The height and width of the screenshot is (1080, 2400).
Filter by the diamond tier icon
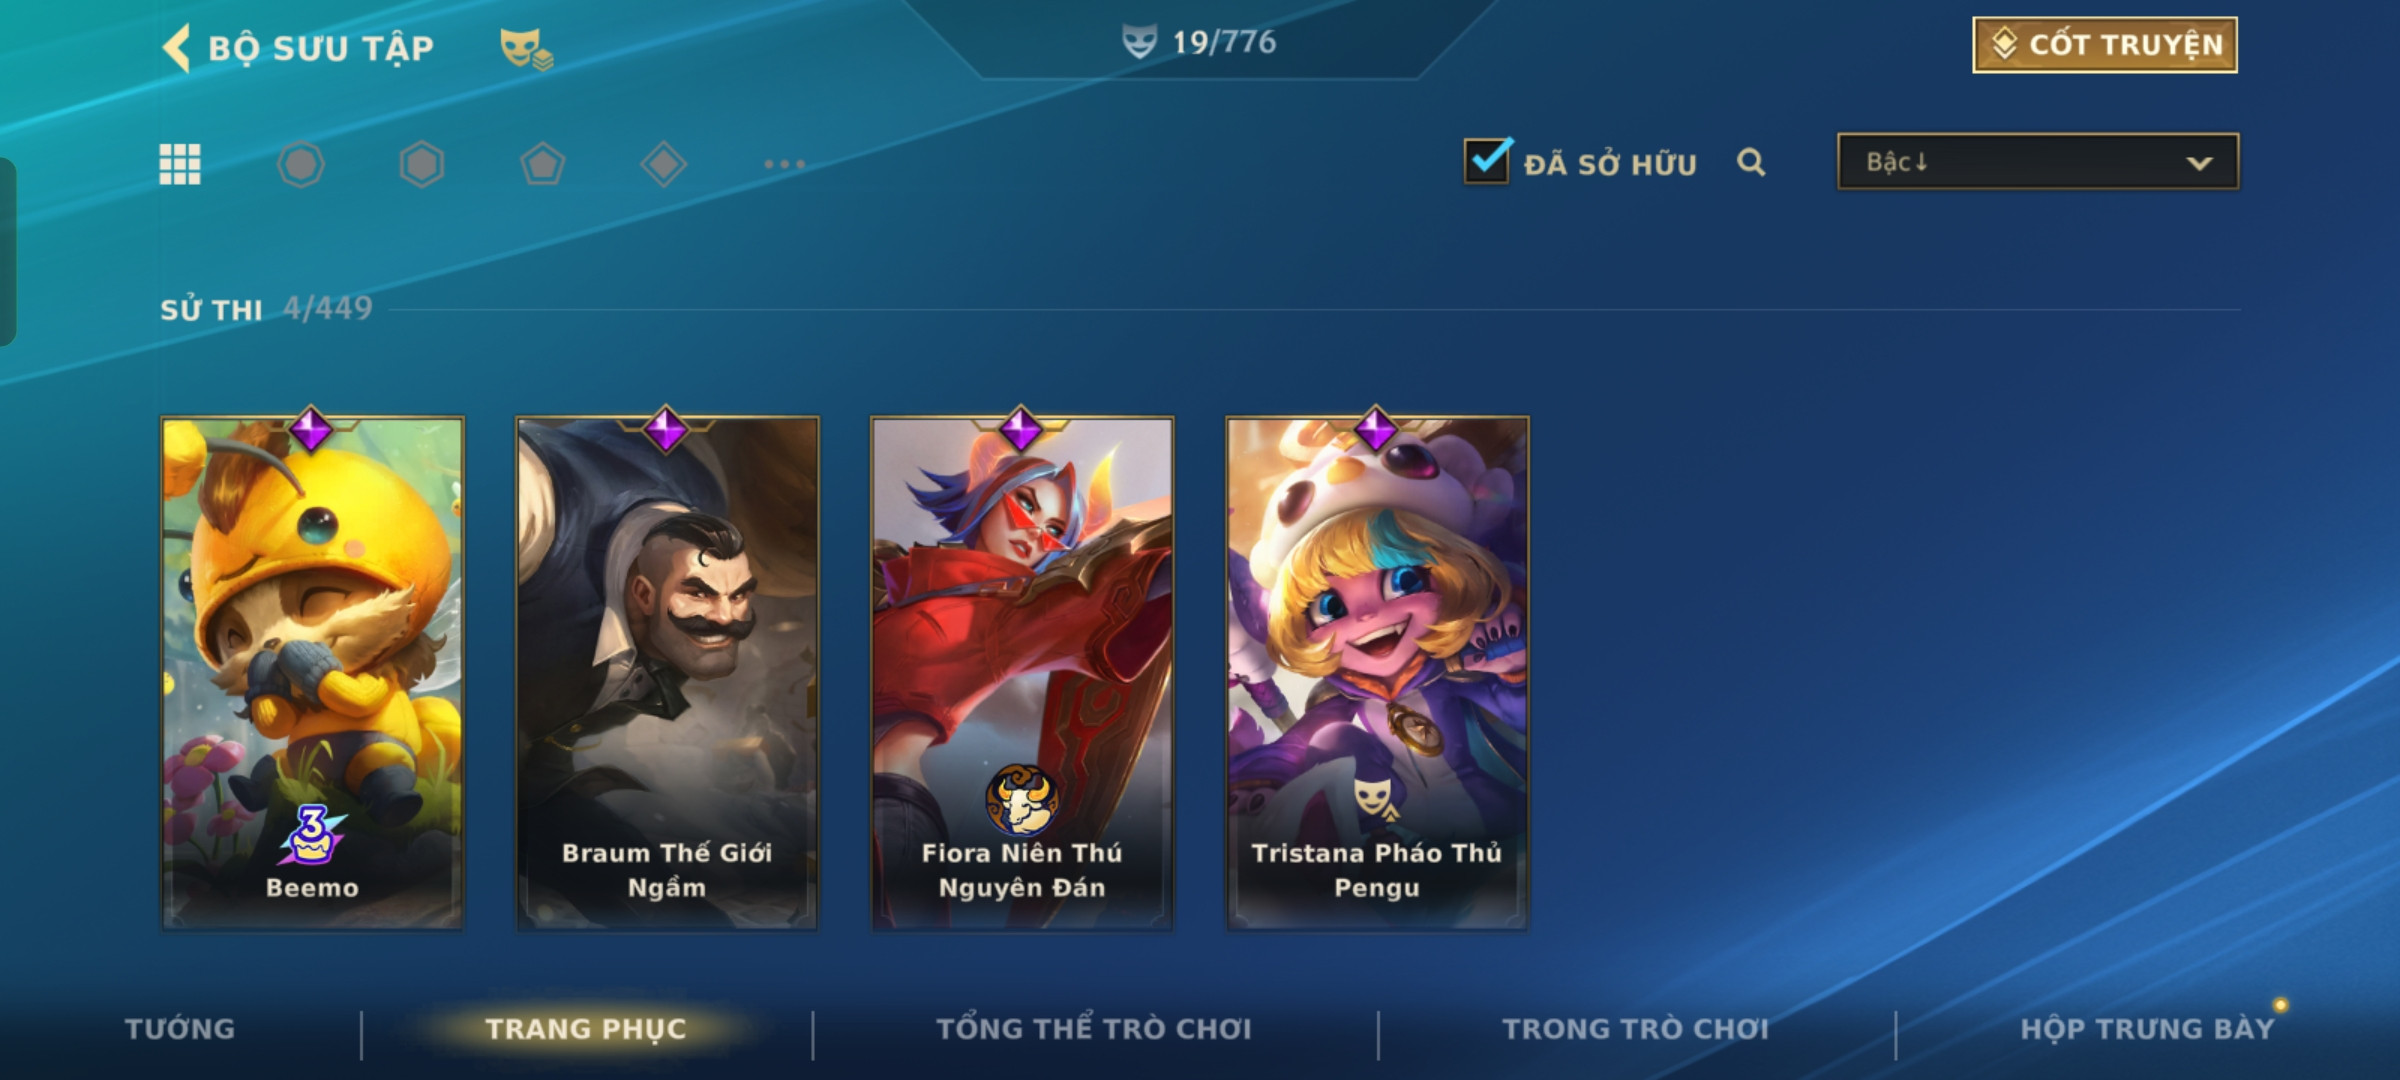point(664,164)
